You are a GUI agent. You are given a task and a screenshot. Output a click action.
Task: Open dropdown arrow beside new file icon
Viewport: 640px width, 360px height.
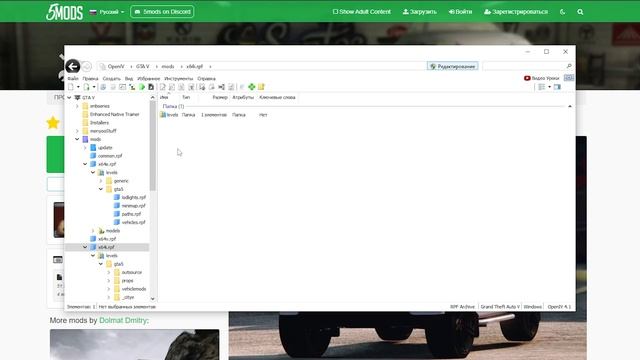pos(78,87)
